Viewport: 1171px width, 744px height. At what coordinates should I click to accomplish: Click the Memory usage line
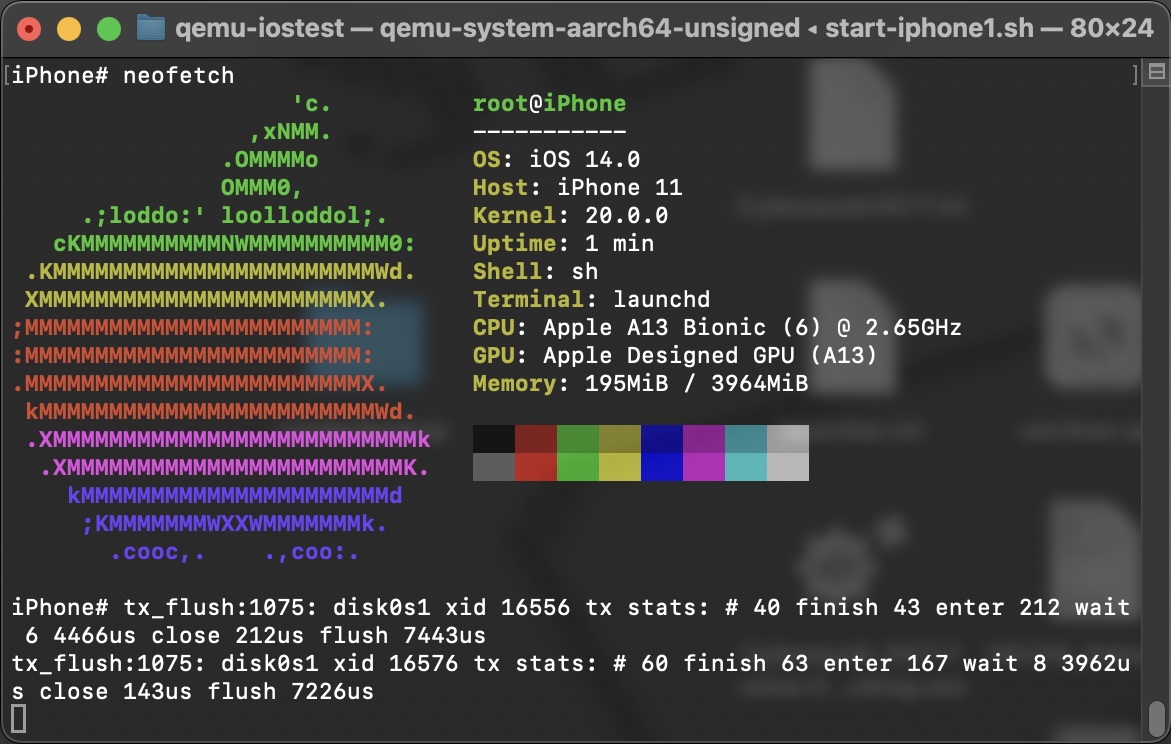[x=640, y=384]
